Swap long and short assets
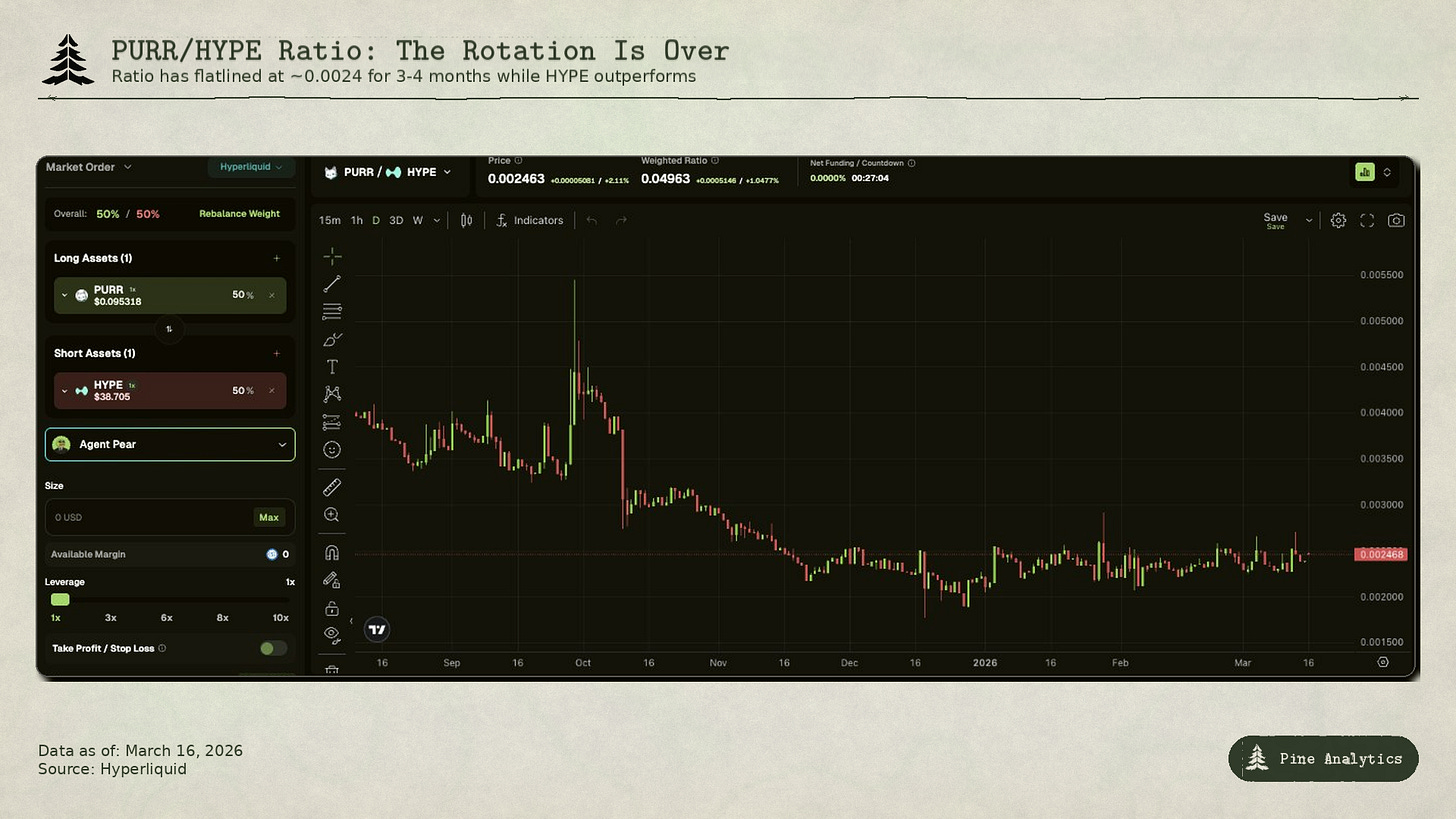Image resolution: width=1456 pixels, height=819 pixels. pos(169,329)
